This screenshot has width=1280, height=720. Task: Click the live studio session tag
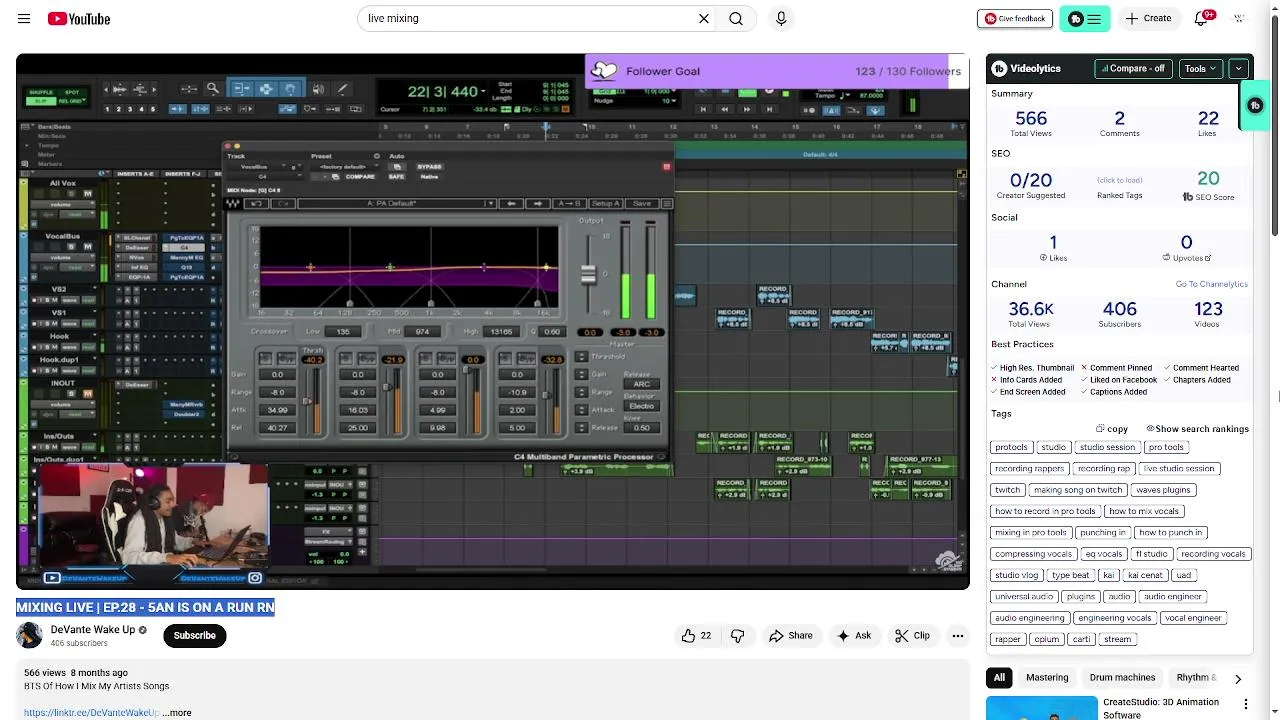pyautogui.click(x=1179, y=469)
